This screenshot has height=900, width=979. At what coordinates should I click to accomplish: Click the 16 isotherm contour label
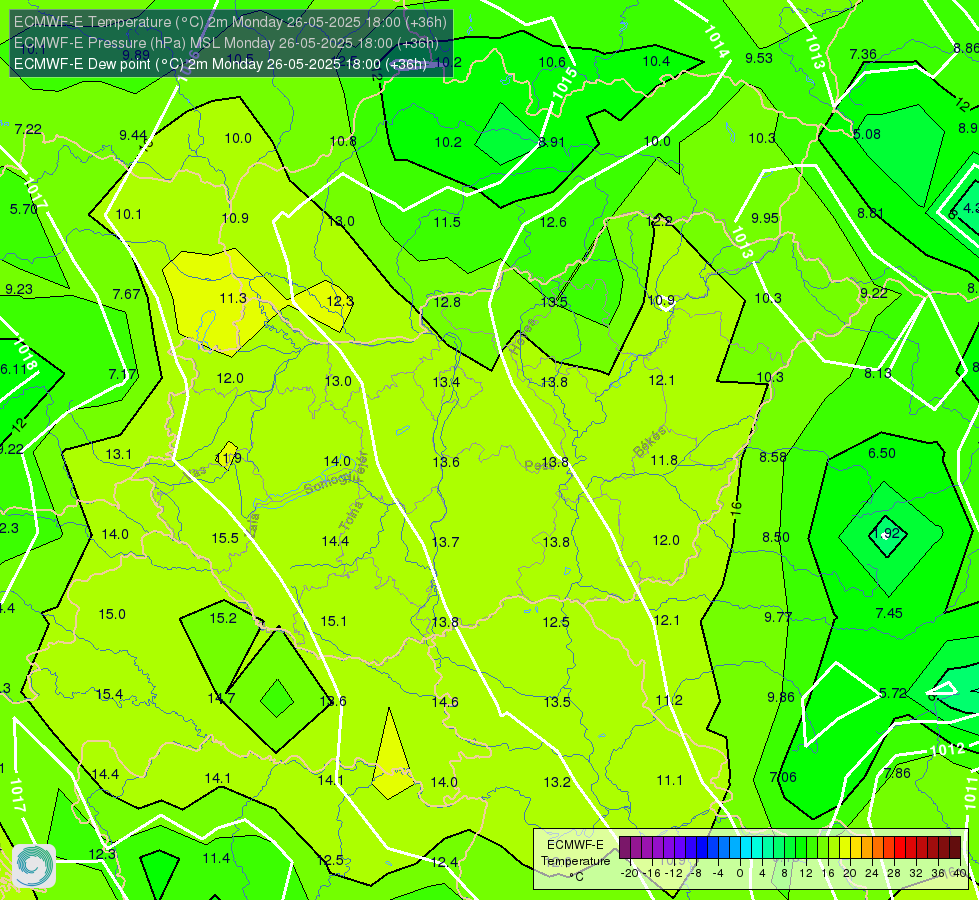coord(736,507)
